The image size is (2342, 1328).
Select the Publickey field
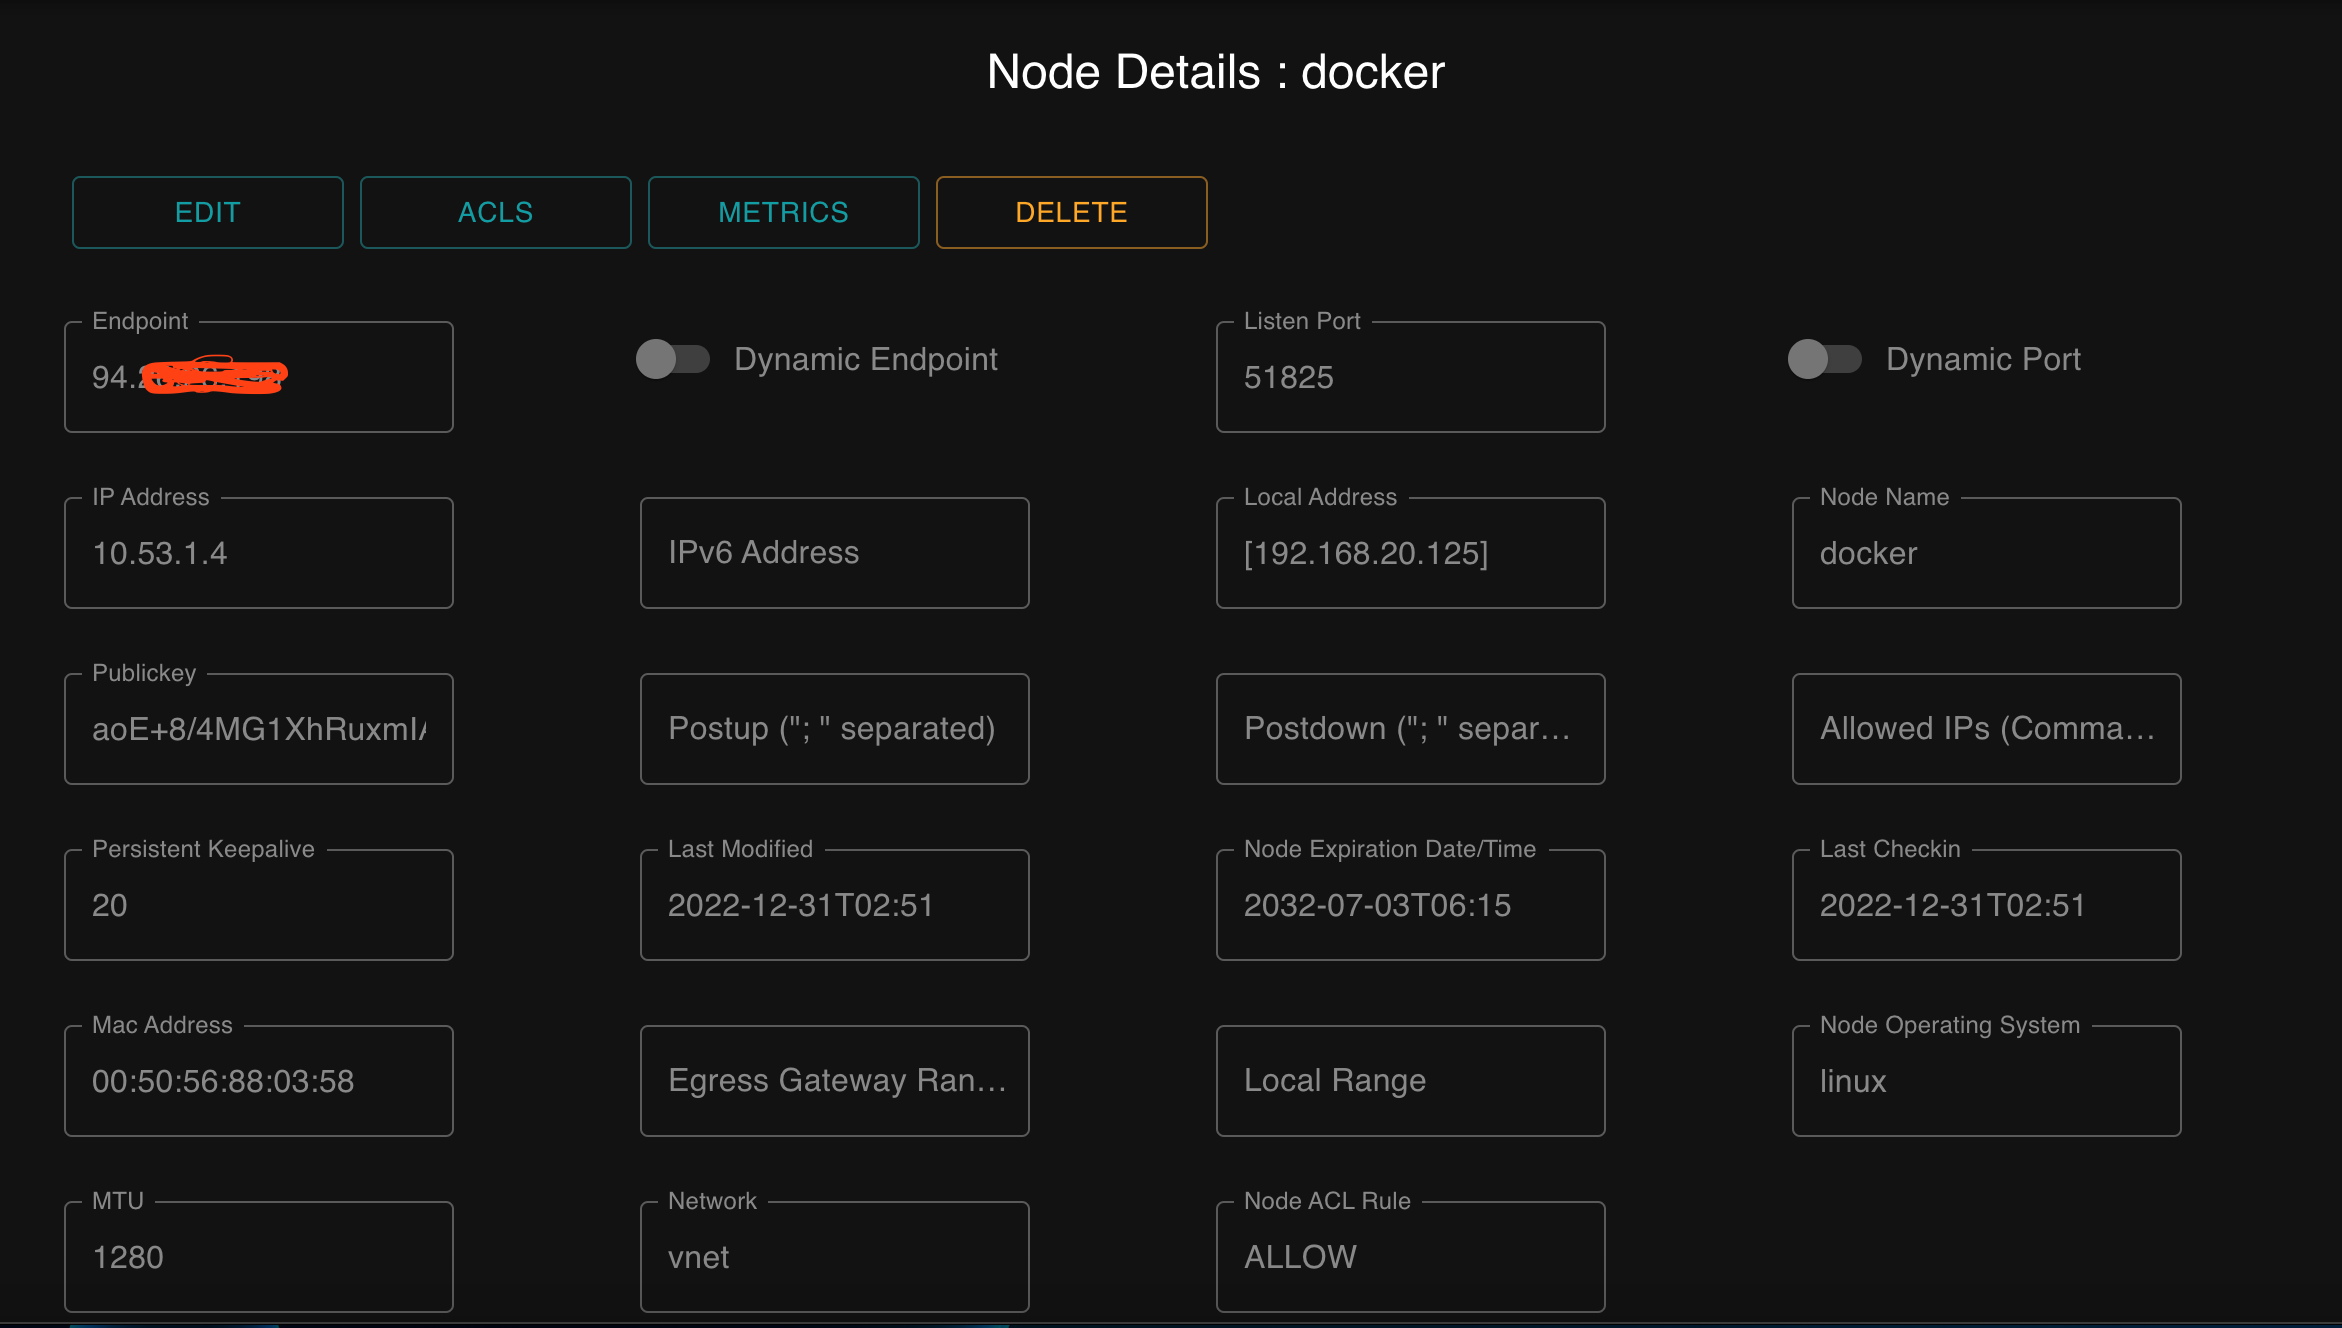(259, 729)
